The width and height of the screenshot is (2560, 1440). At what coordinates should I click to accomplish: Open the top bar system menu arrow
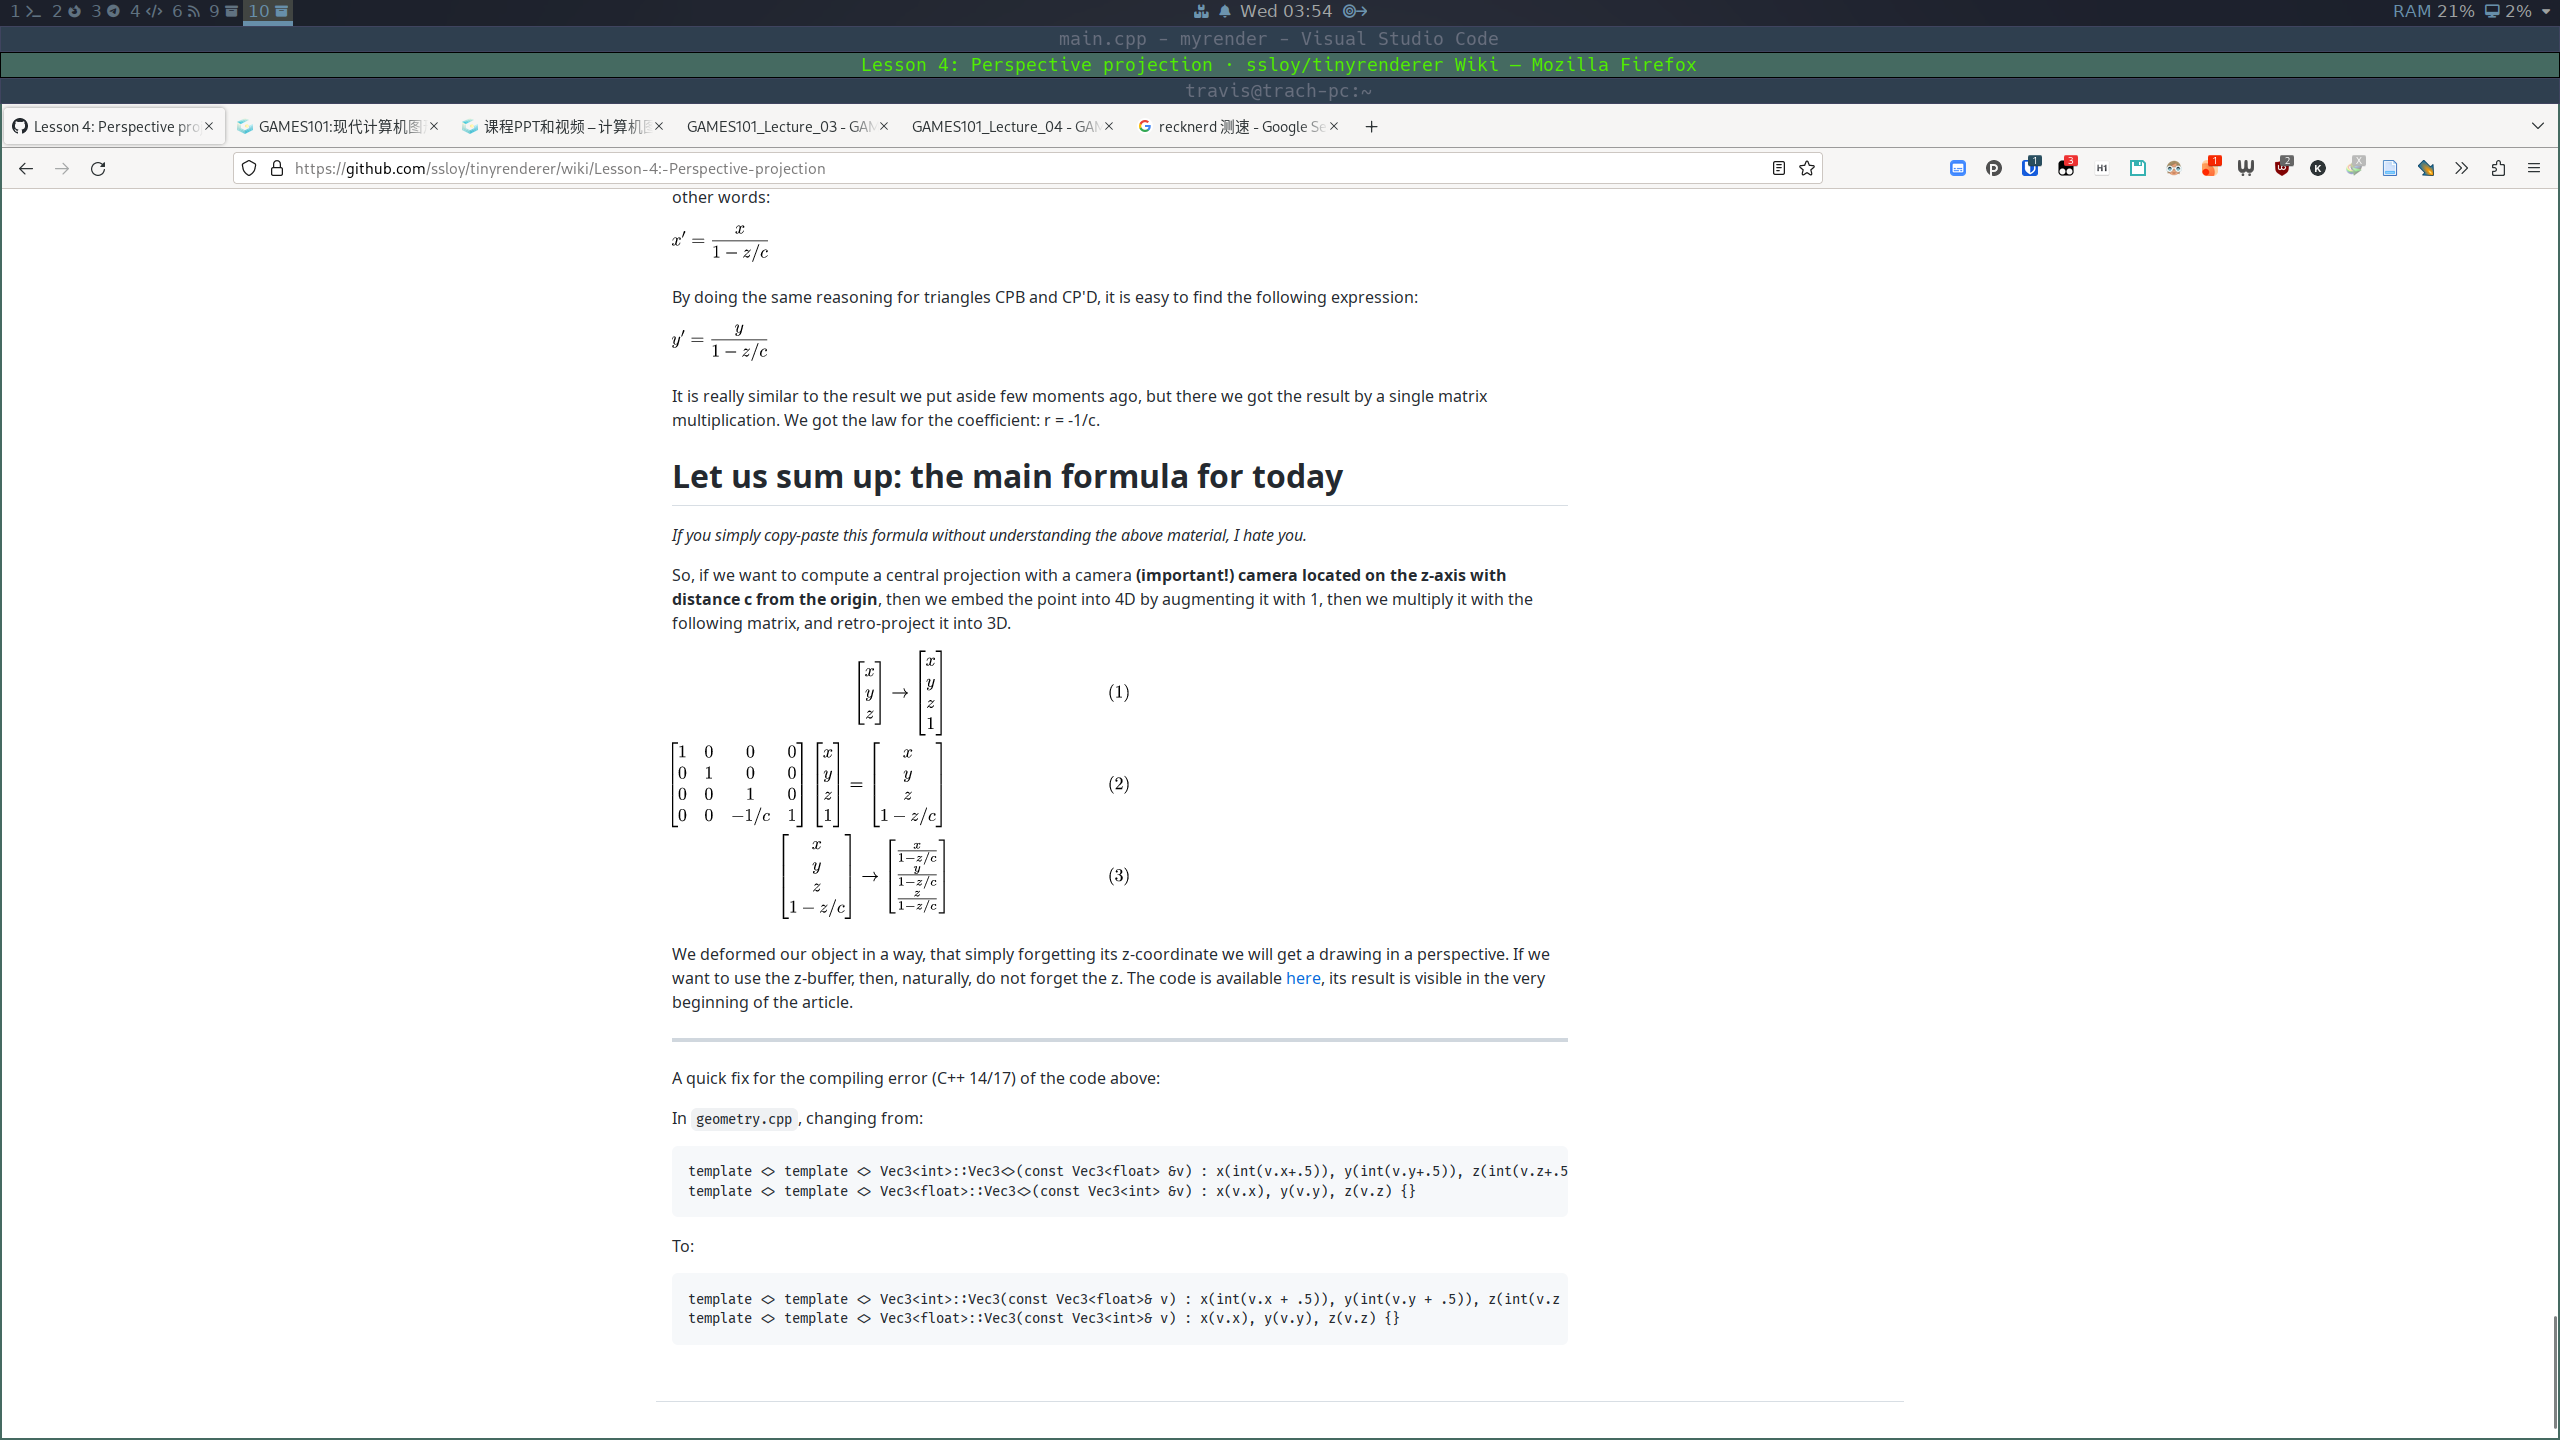pyautogui.click(x=2545, y=11)
